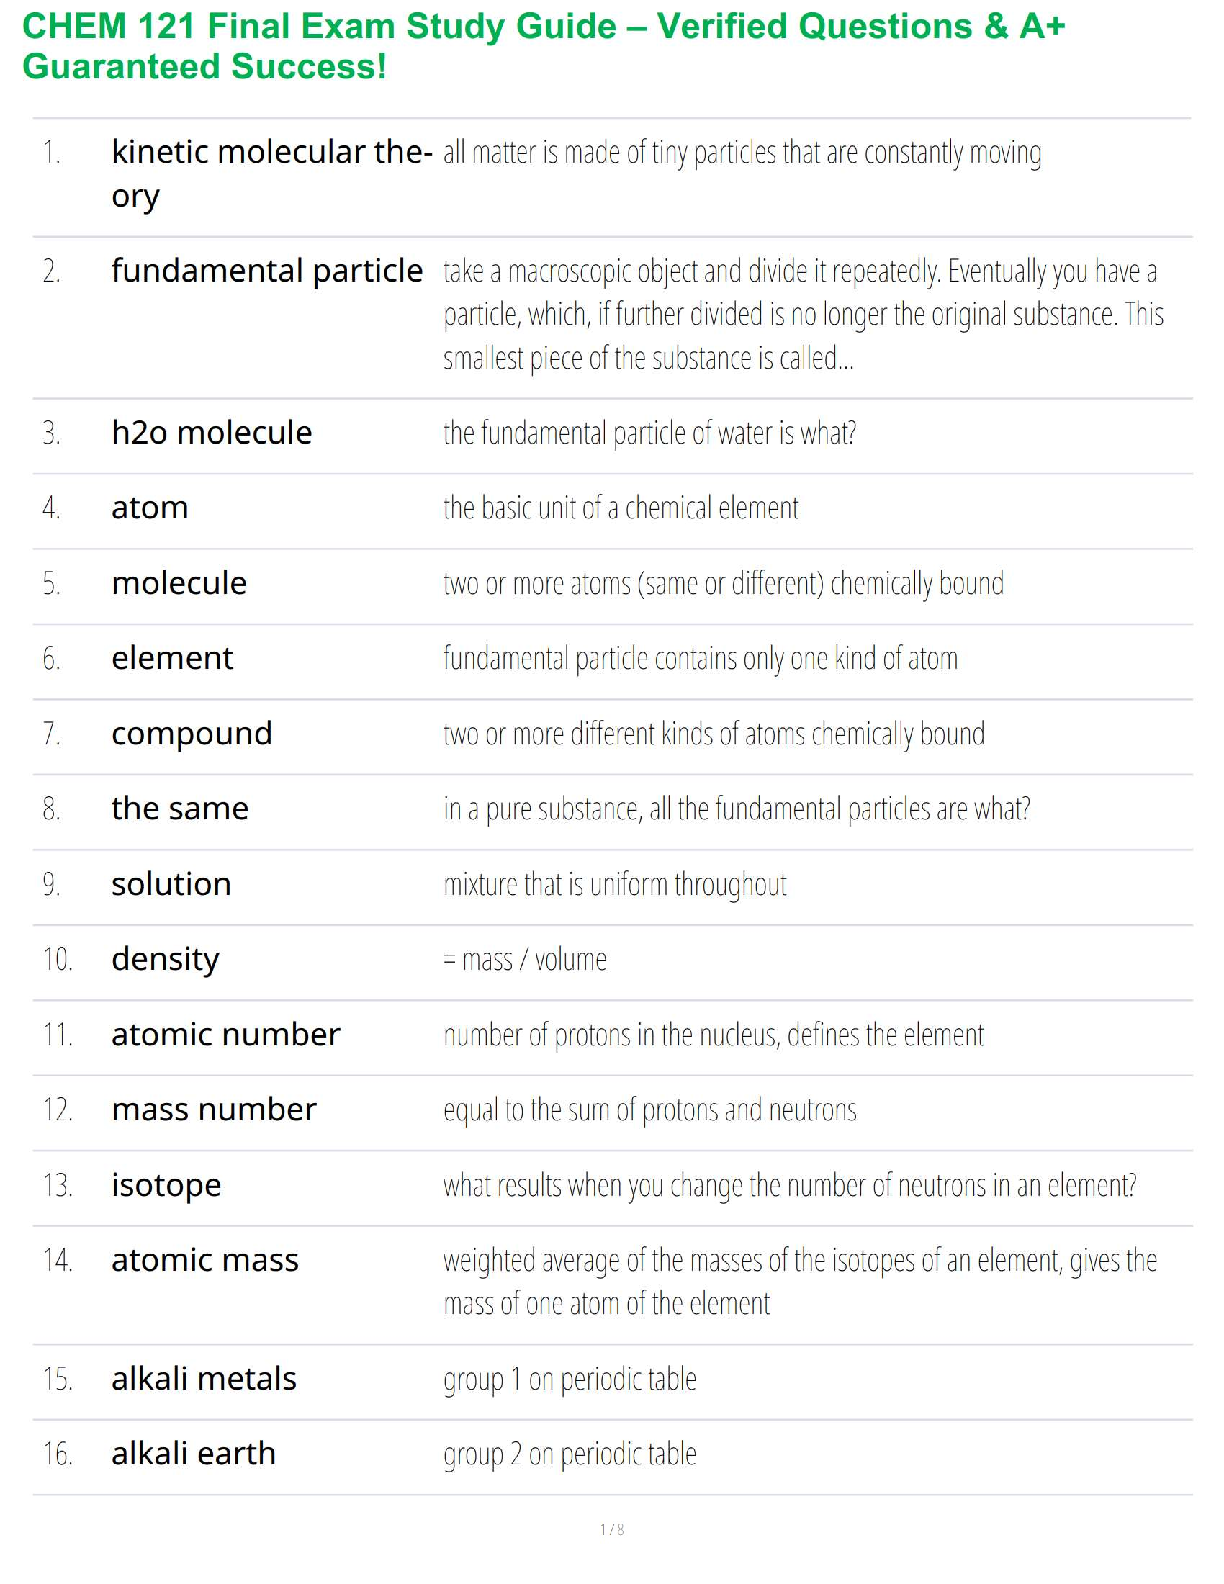Select the 'element' term in row 6
The height and width of the screenshot is (1584, 1224).
(x=172, y=658)
